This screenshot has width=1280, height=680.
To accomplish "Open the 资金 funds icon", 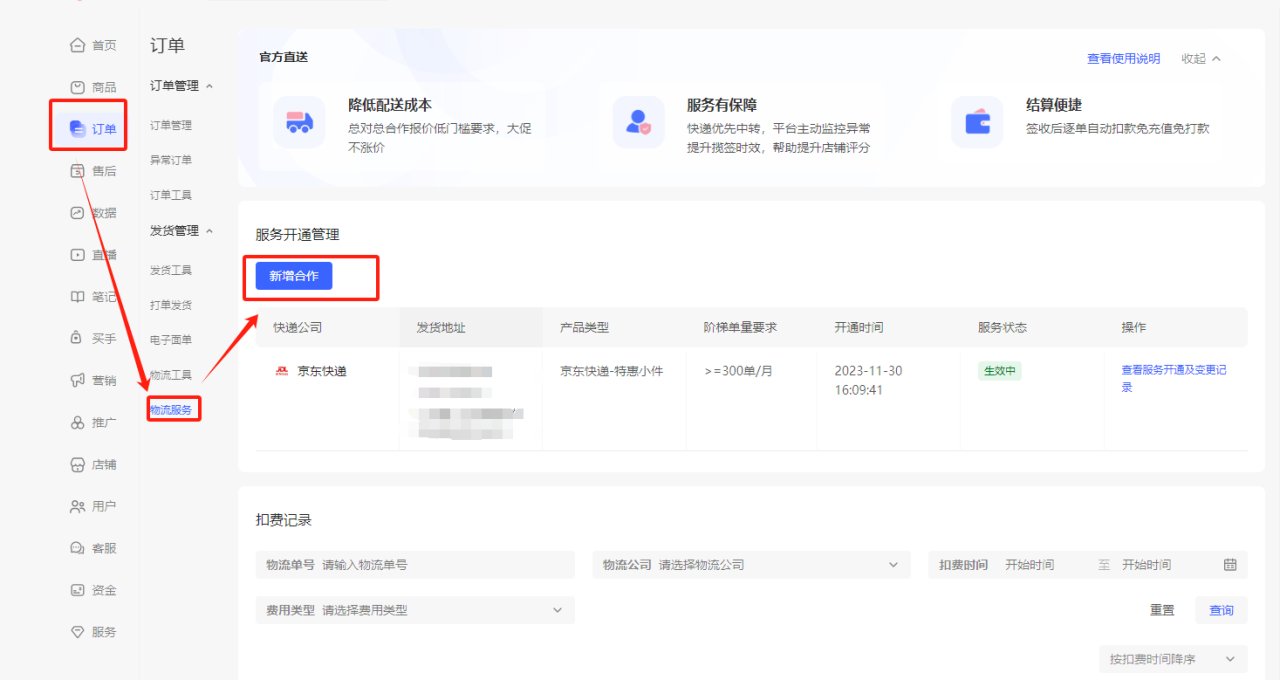I will [77, 590].
